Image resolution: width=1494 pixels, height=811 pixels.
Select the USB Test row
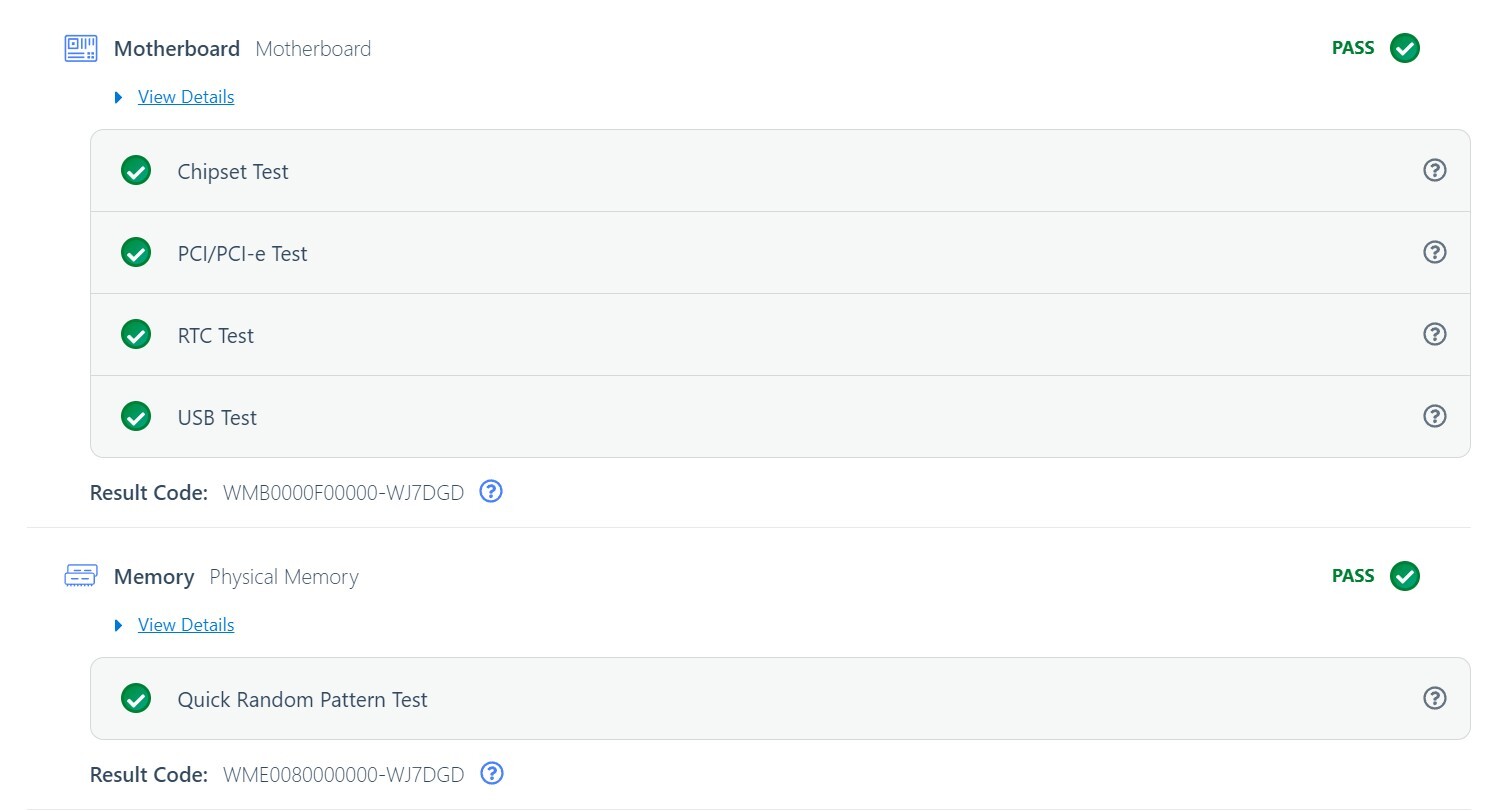point(780,417)
